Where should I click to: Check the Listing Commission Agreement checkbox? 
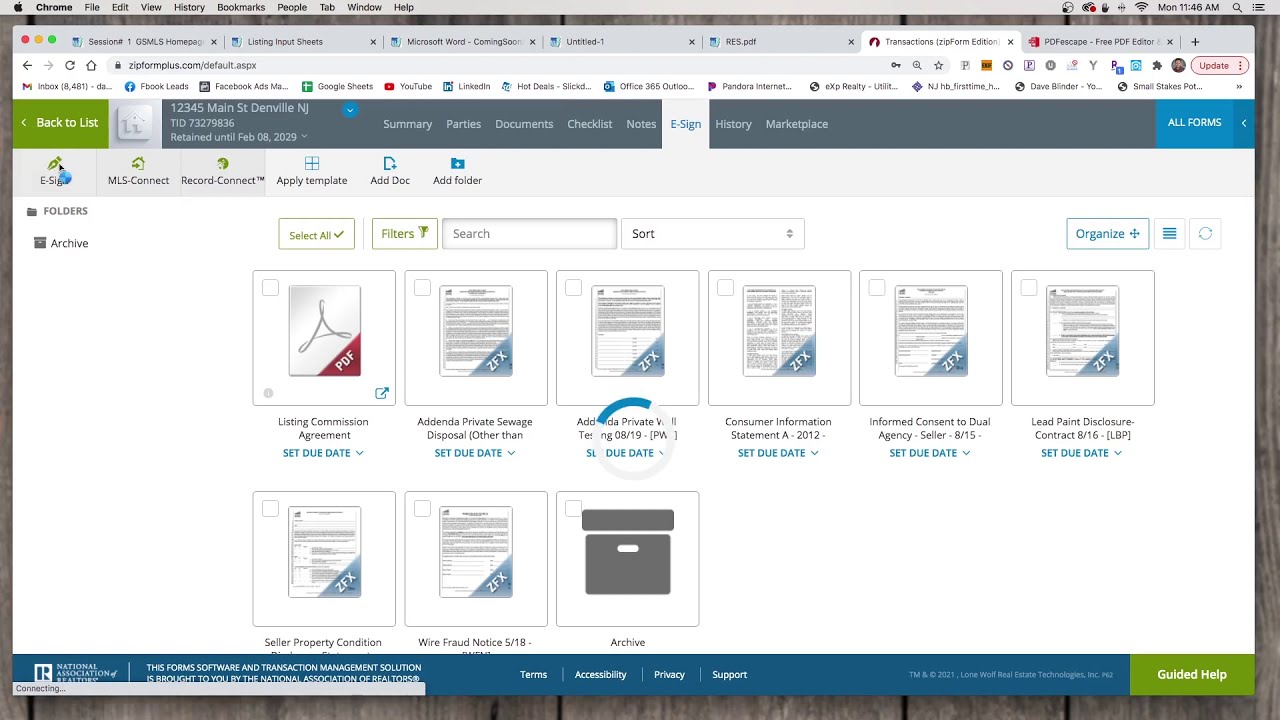tap(270, 288)
